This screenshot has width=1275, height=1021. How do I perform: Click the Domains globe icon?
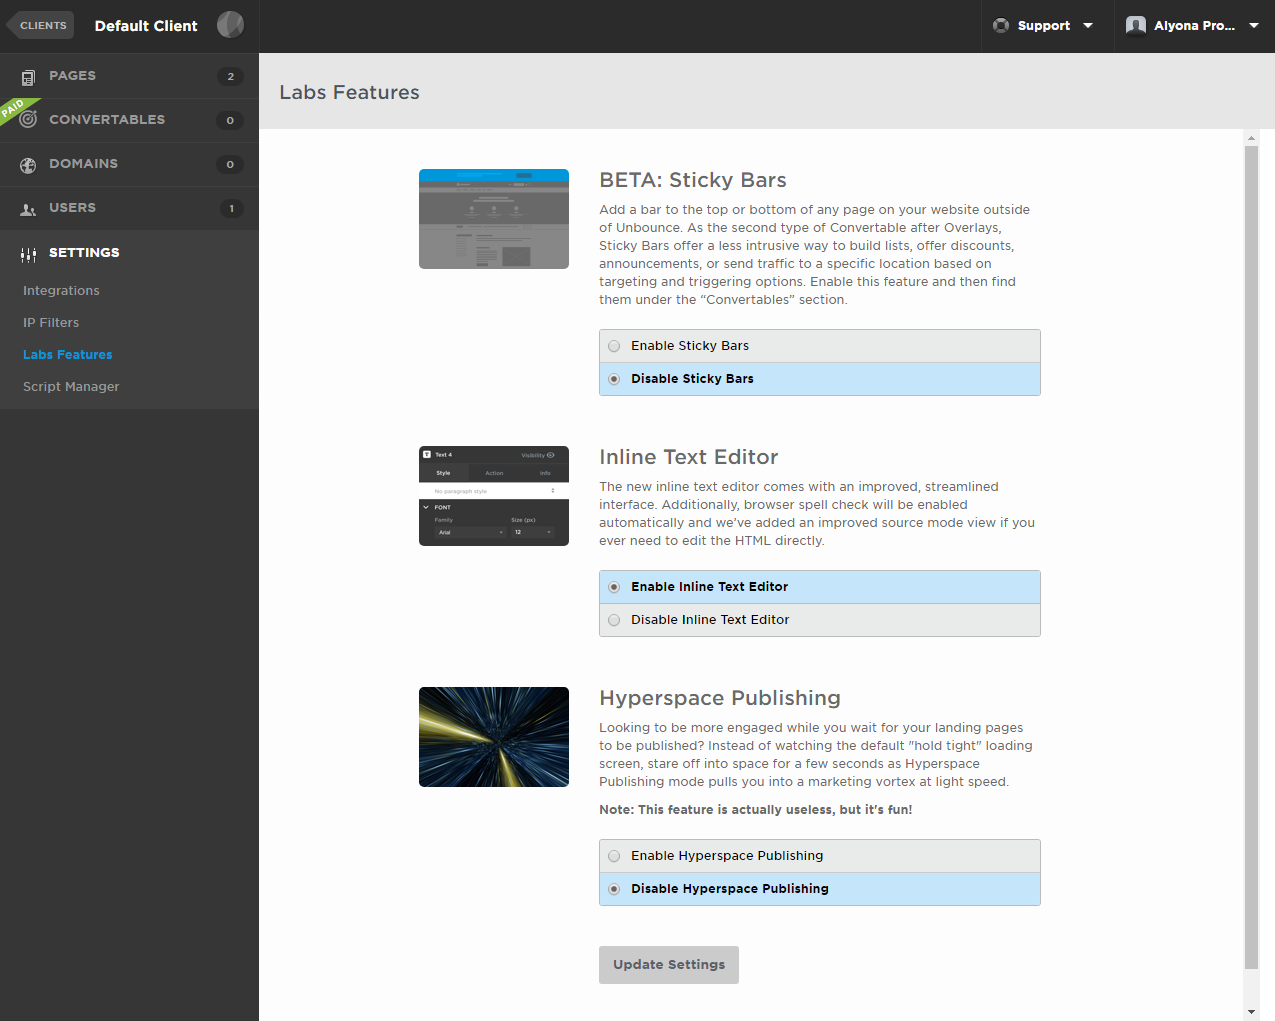[x=28, y=165]
